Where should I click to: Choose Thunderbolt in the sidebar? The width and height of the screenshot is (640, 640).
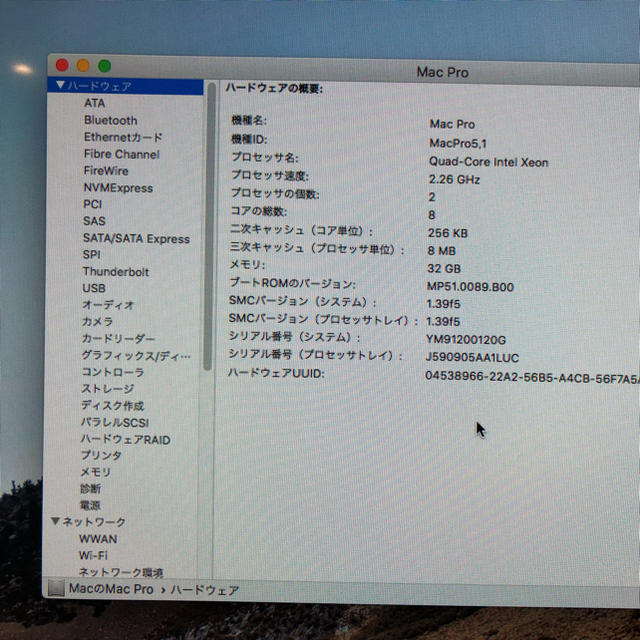(116, 271)
